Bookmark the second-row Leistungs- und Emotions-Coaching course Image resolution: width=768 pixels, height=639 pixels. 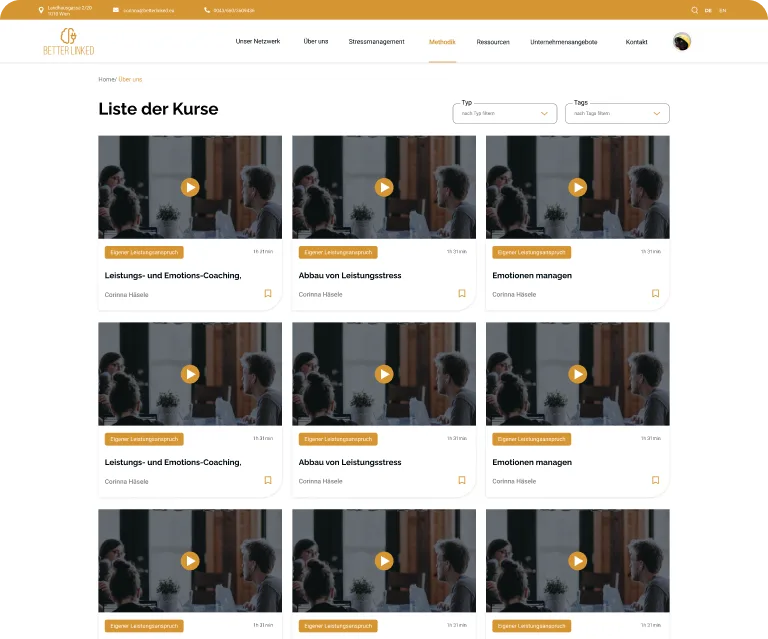pyautogui.click(x=268, y=480)
